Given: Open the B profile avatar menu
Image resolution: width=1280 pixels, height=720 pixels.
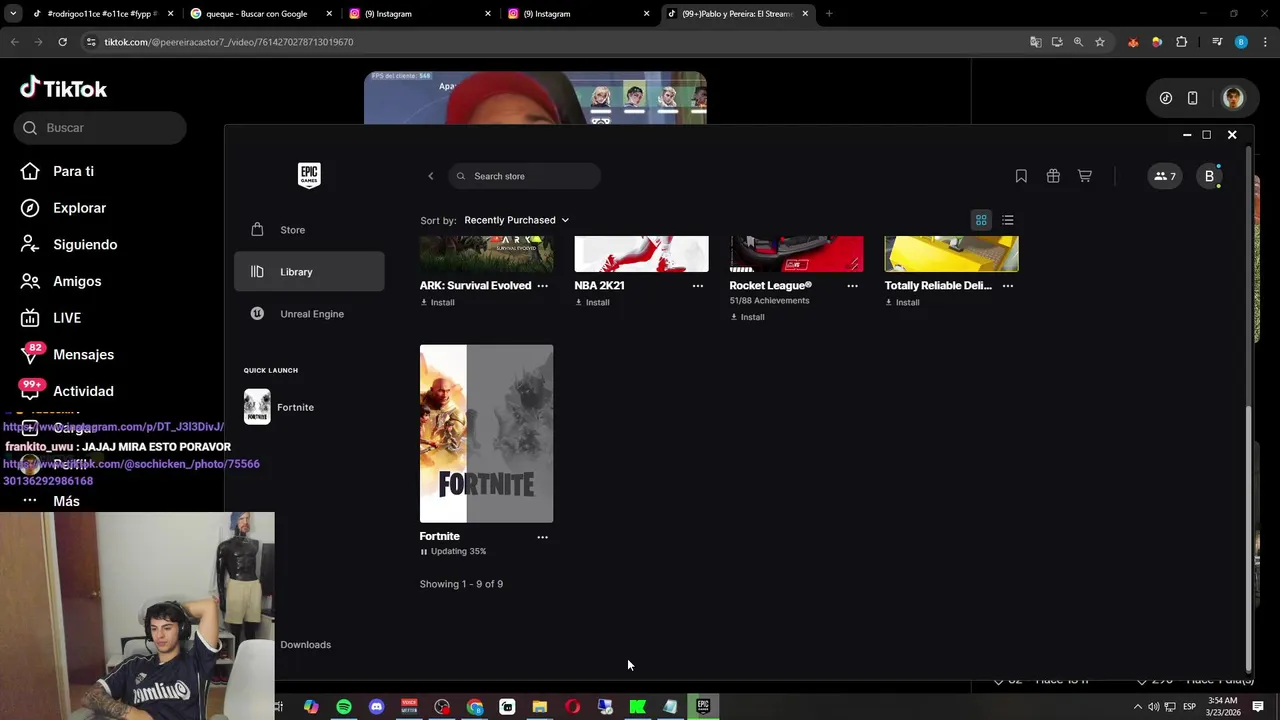Looking at the screenshot, I should pos(1209,176).
